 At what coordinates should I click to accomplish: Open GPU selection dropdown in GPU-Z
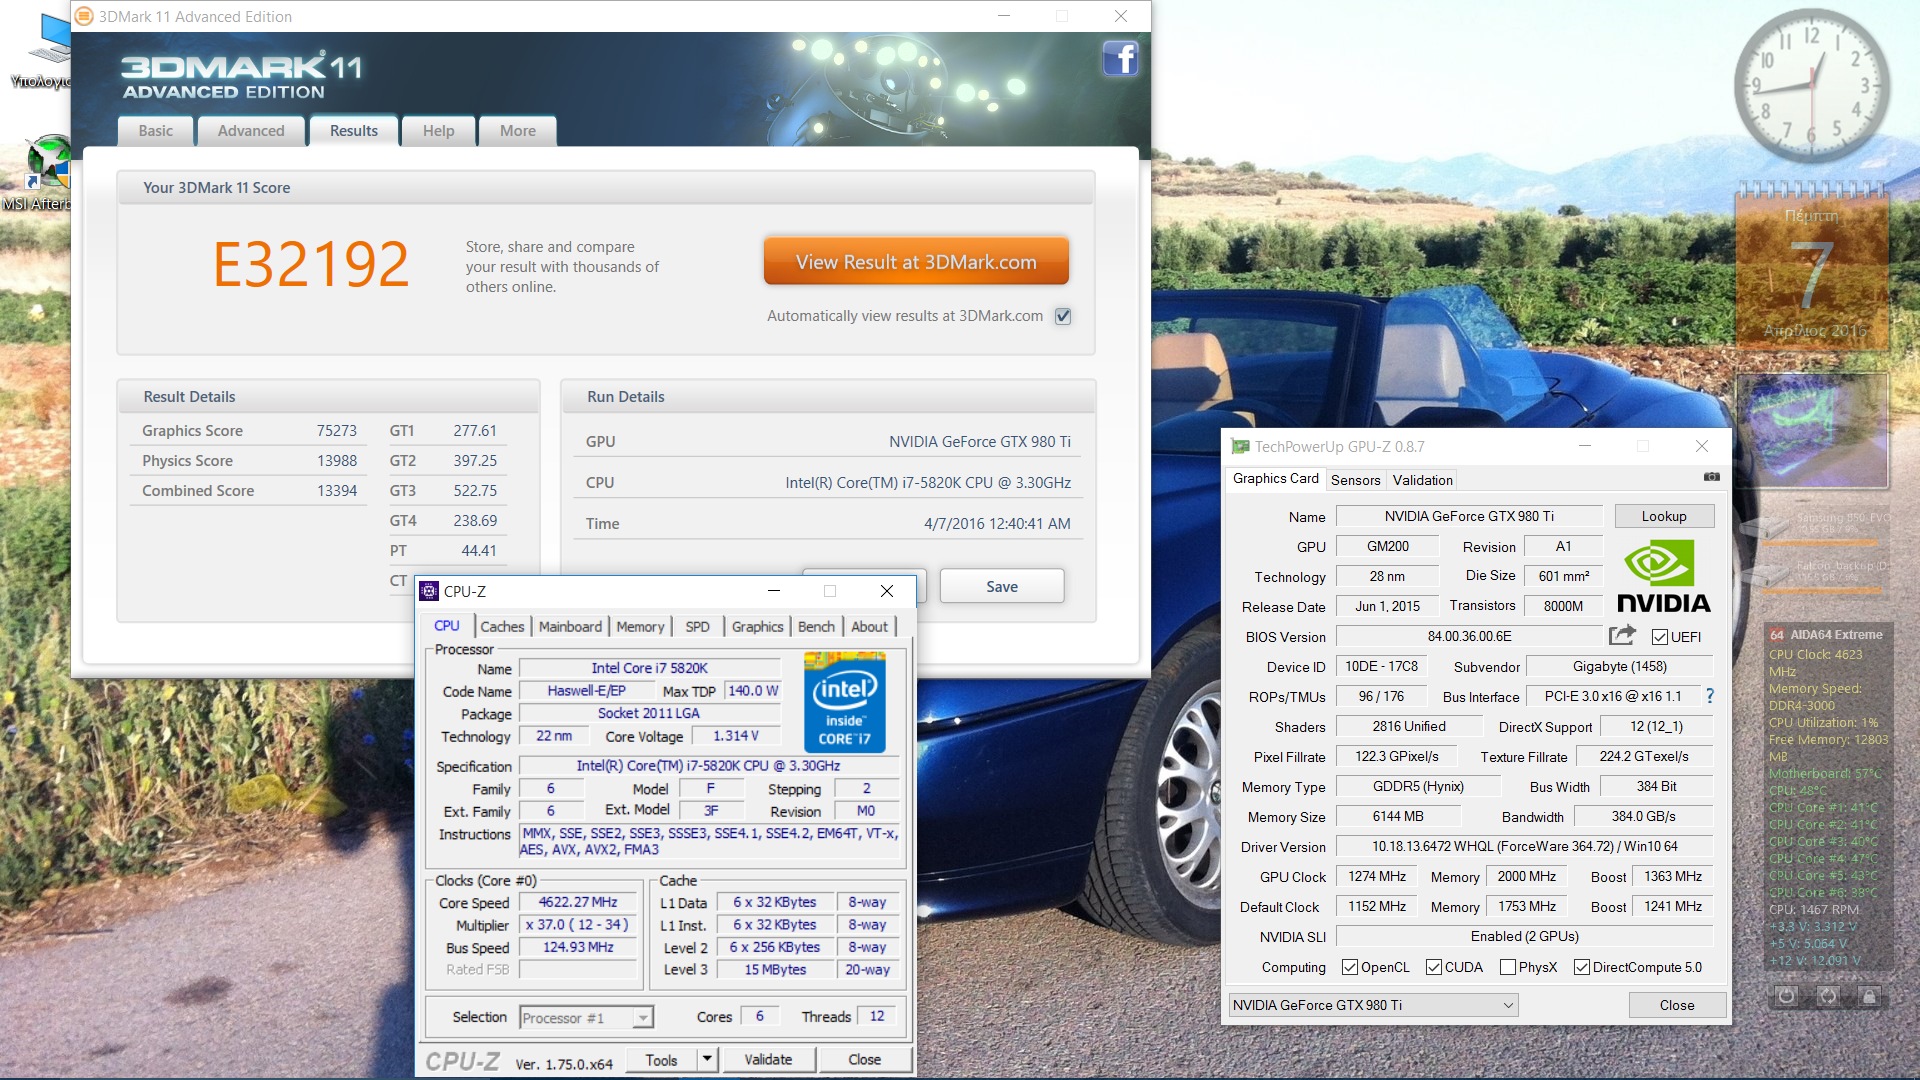(x=1373, y=1005)
